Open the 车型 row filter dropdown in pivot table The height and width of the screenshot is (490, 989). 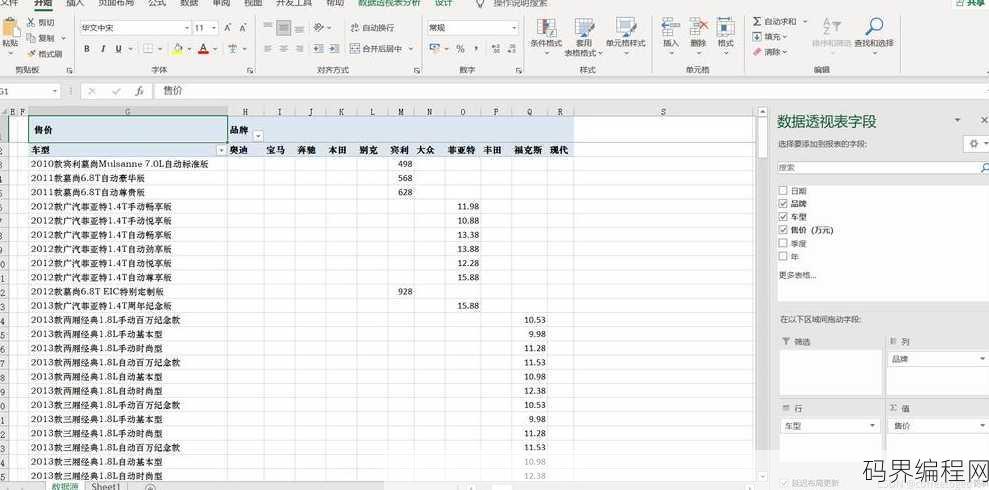click(221, 150)
